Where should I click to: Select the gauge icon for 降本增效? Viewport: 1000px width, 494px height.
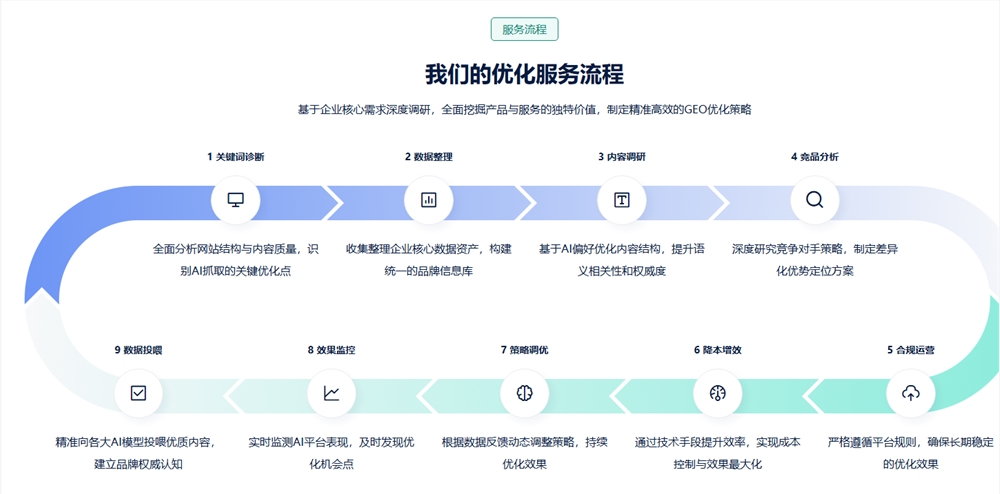pos(717,393)
